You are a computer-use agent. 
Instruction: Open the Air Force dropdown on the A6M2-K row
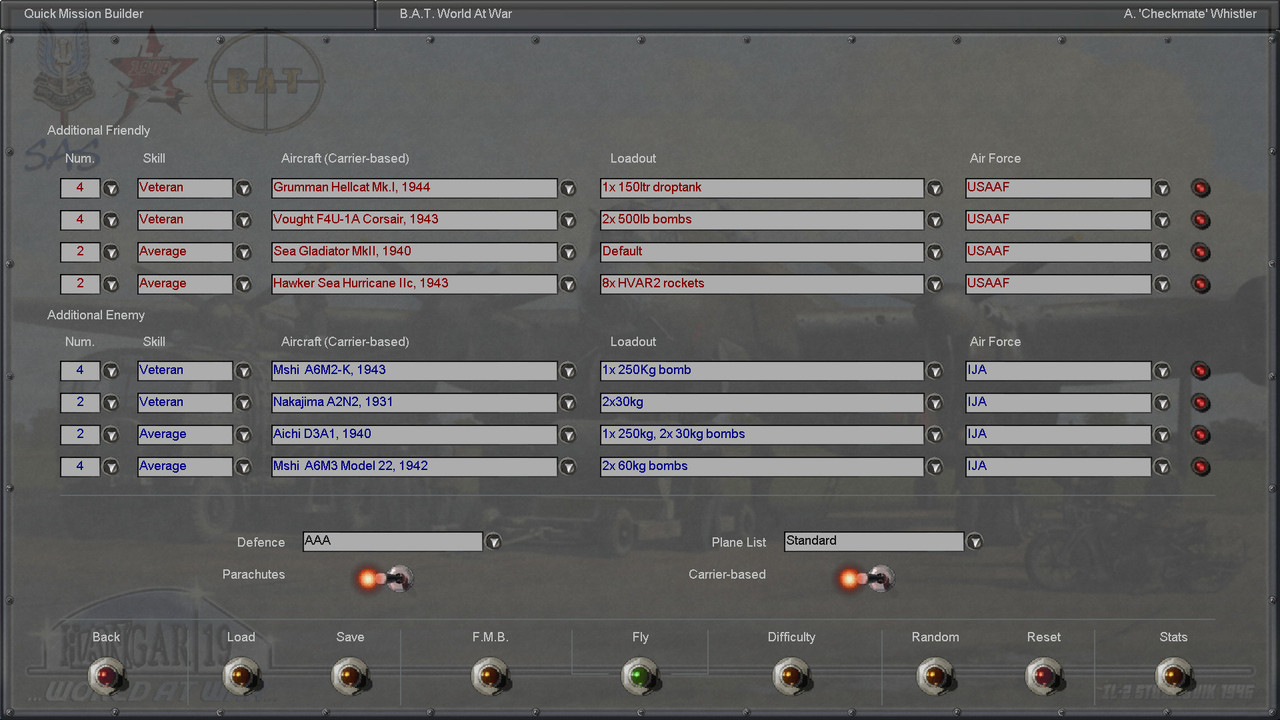pos(1162,371)
